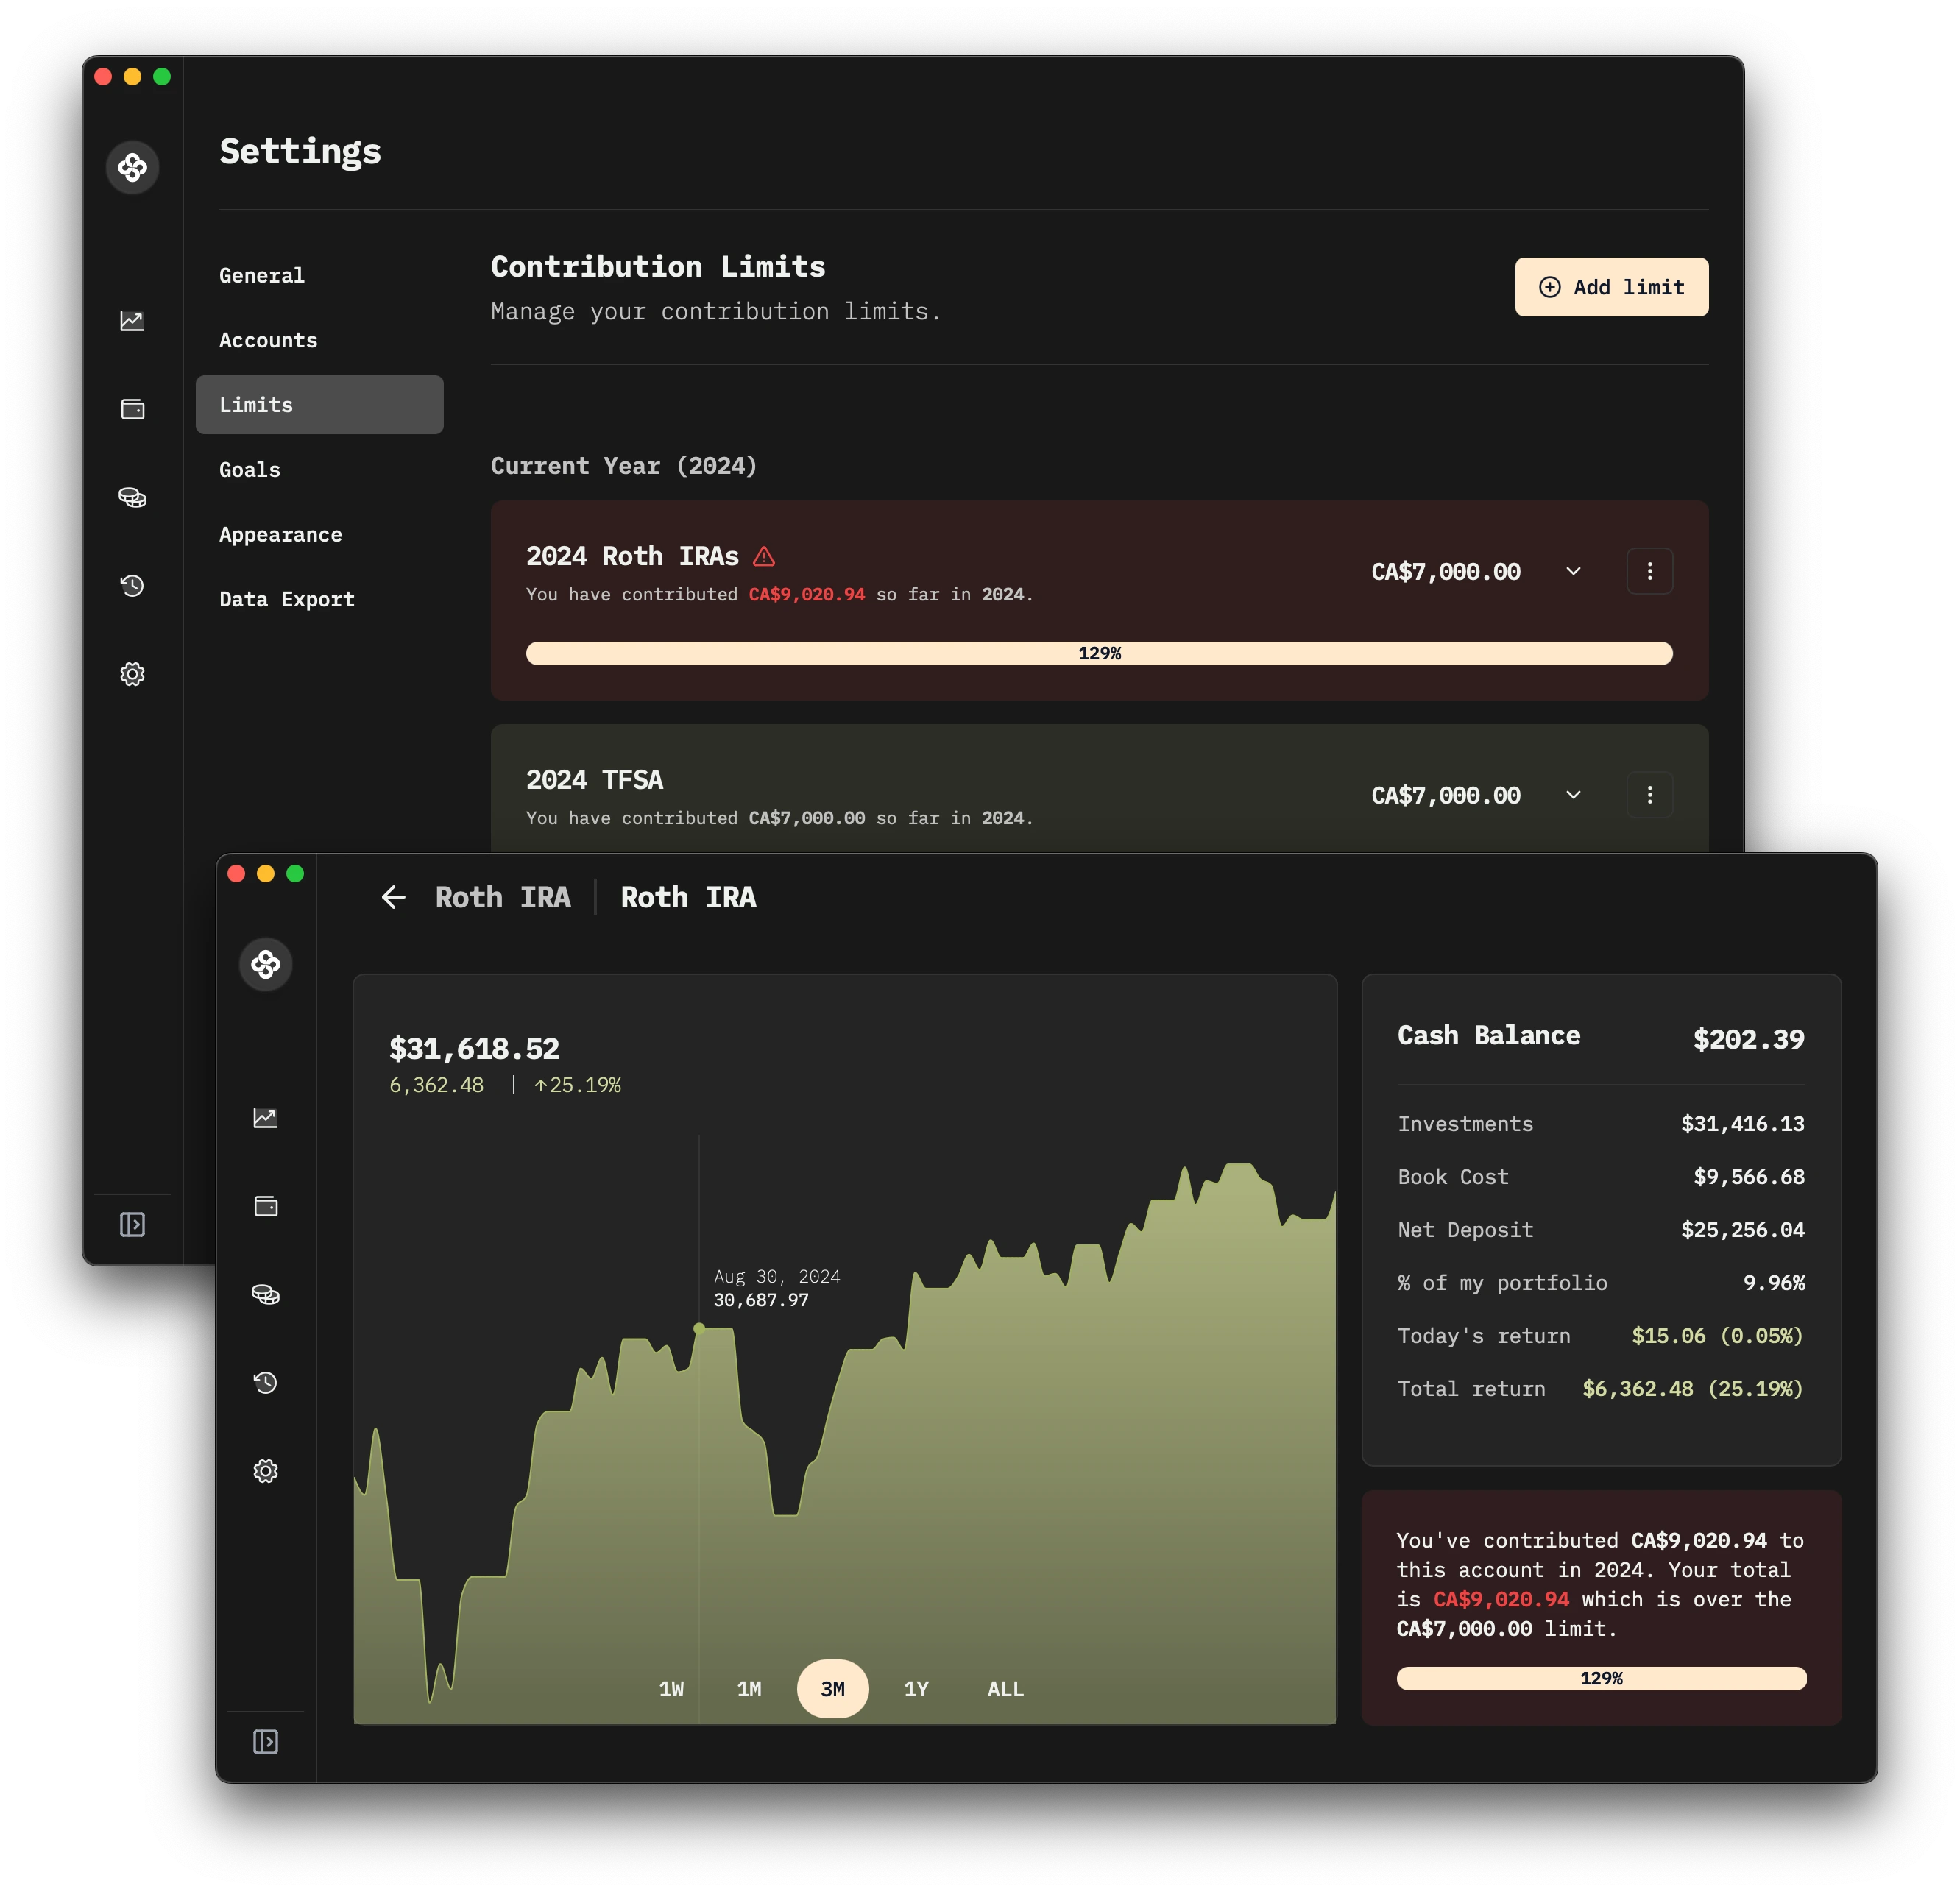Image resolution: width=1960 pixels, height=1892 pixels.
Task: Click the Accounts settings menu item
Action: click(x=268, y=339)
